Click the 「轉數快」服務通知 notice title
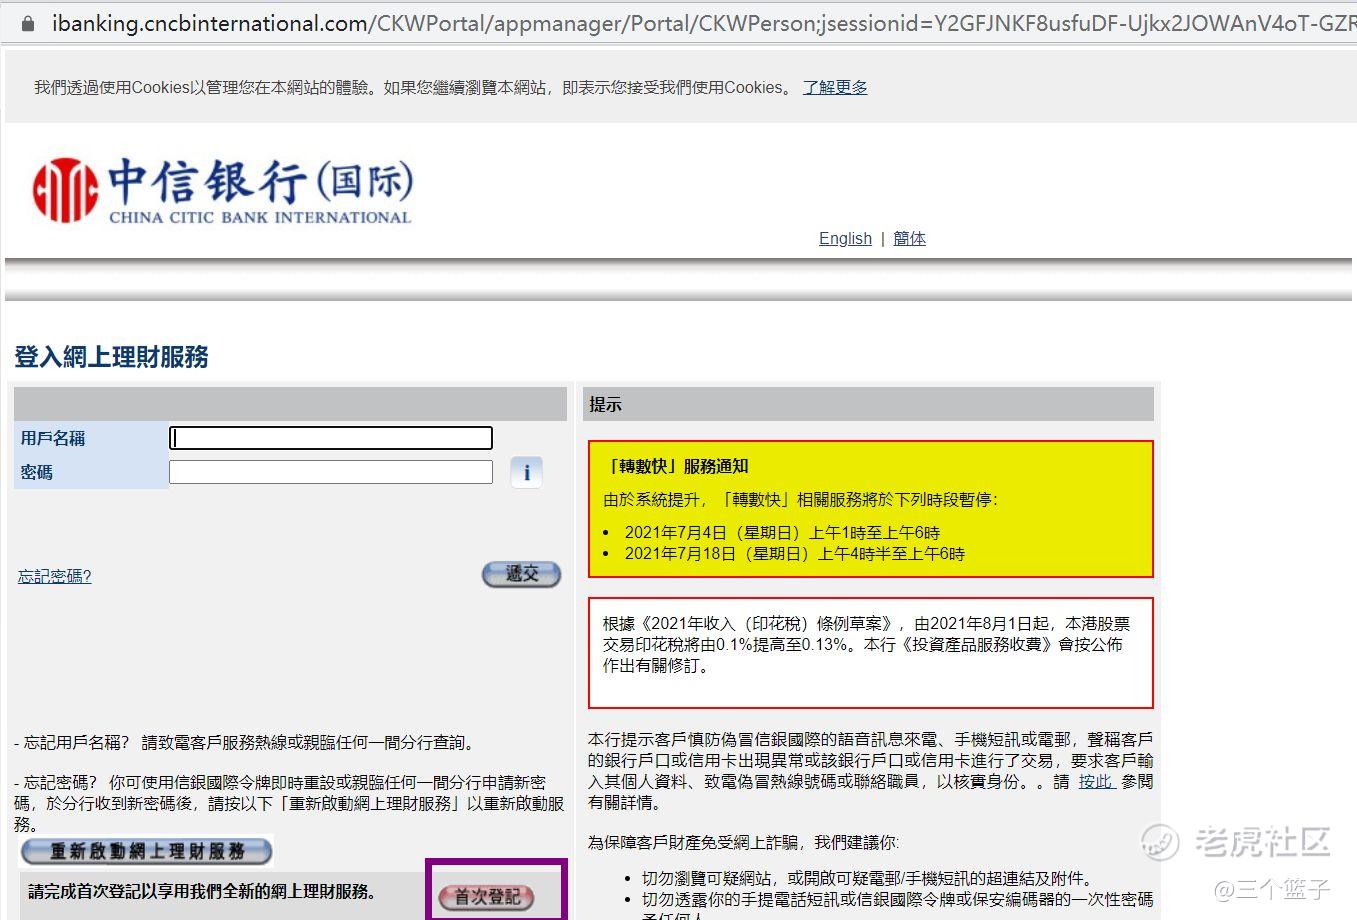The image size is (1357, 920). [x=677, y=466]
